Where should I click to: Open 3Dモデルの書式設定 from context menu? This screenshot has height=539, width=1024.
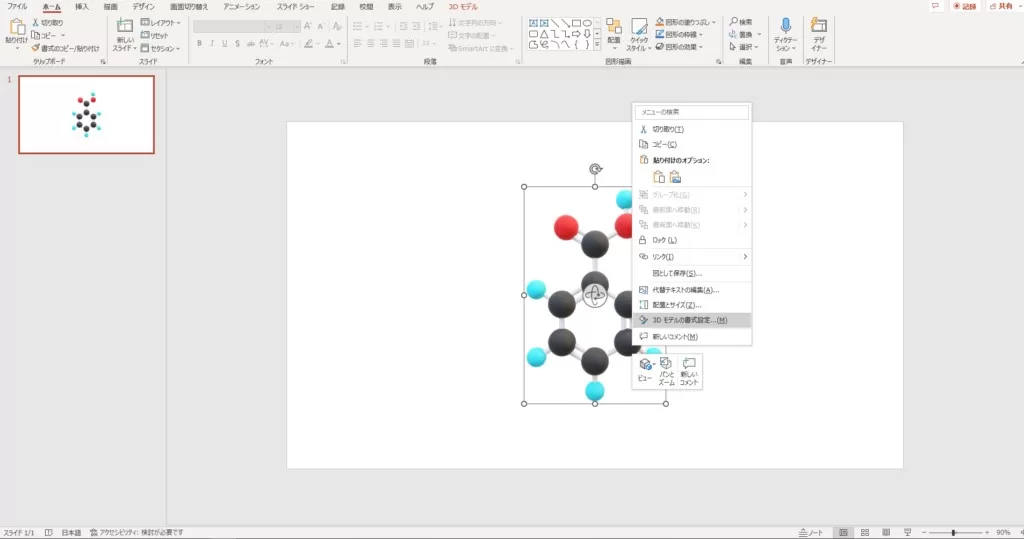tap(689, 320)
